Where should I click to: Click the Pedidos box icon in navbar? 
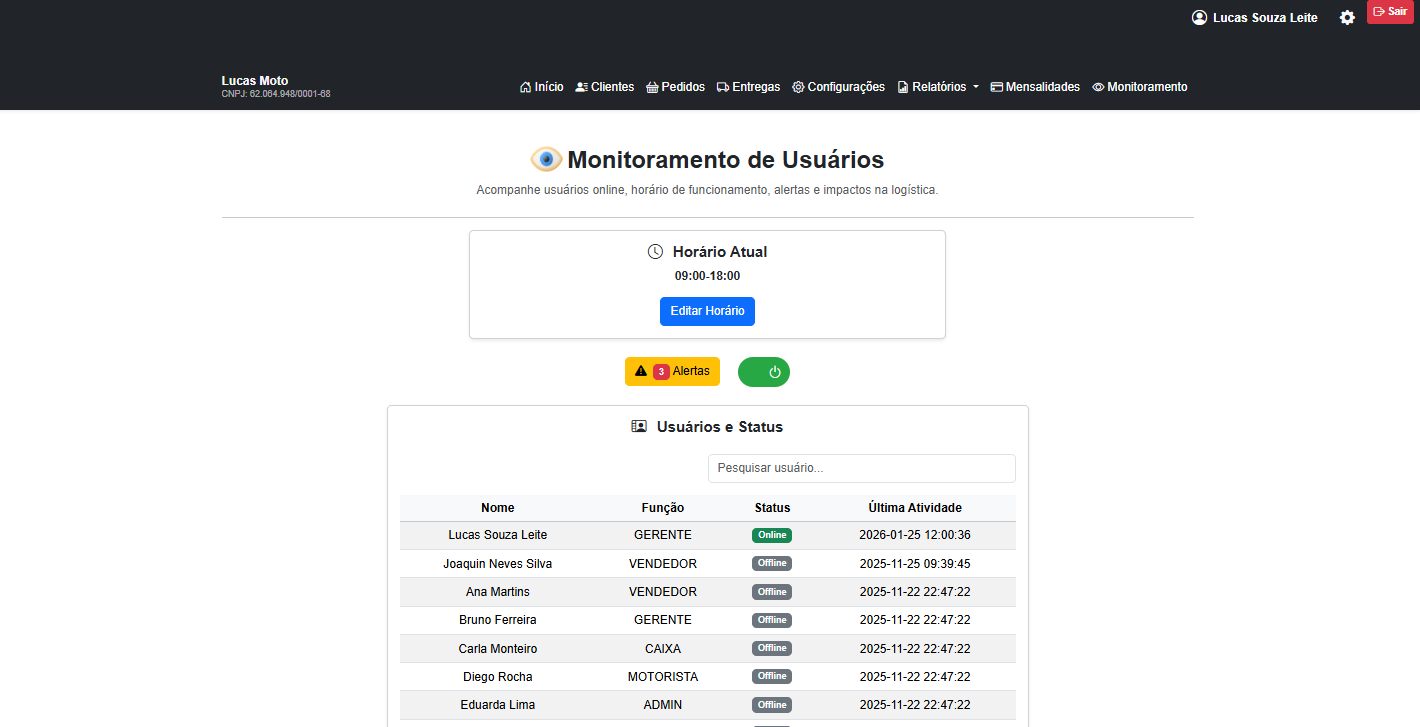[653, 87]
